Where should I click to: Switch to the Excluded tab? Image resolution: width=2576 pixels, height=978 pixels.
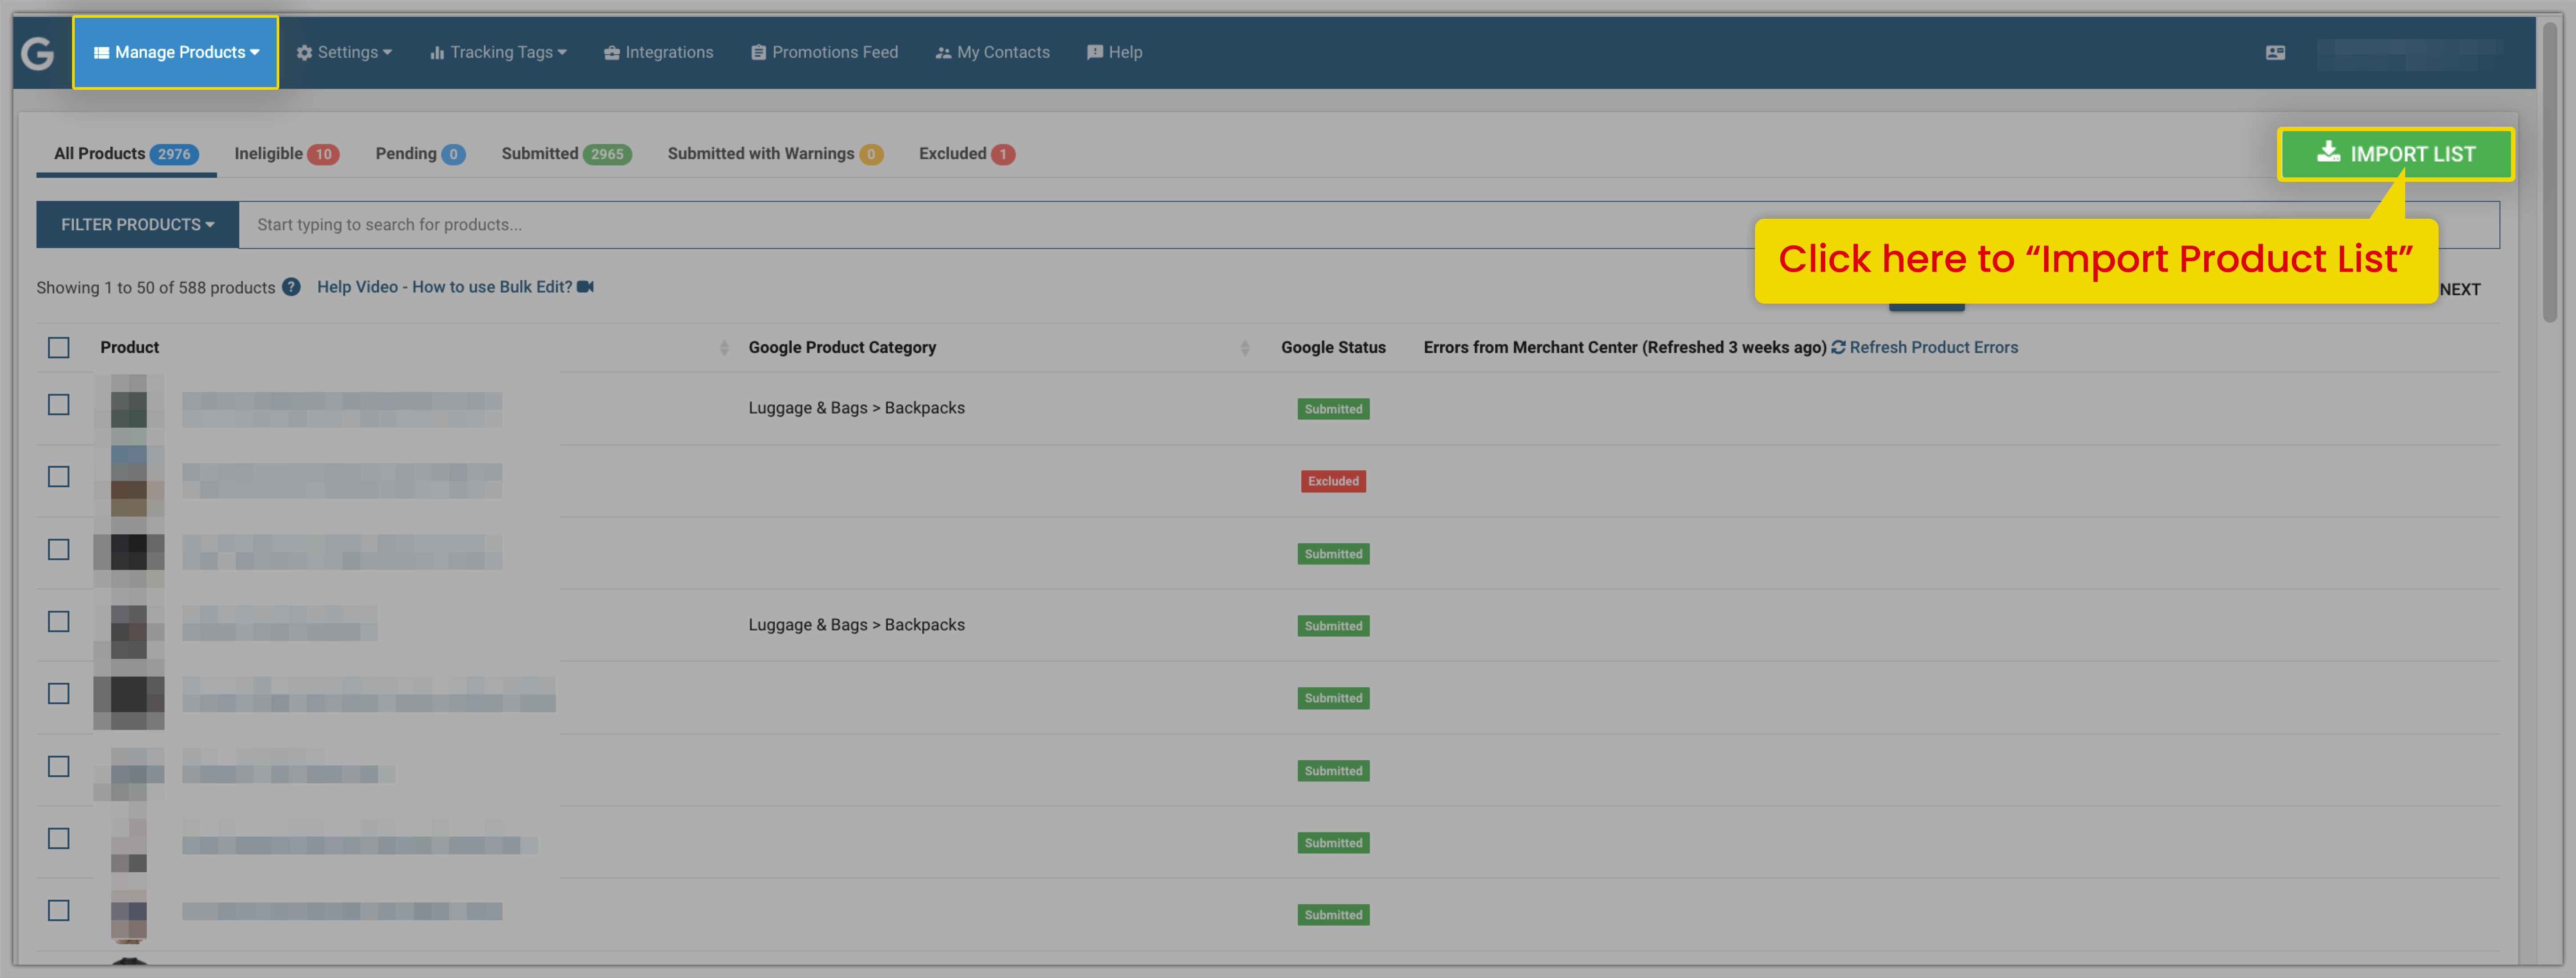(967, 154)
